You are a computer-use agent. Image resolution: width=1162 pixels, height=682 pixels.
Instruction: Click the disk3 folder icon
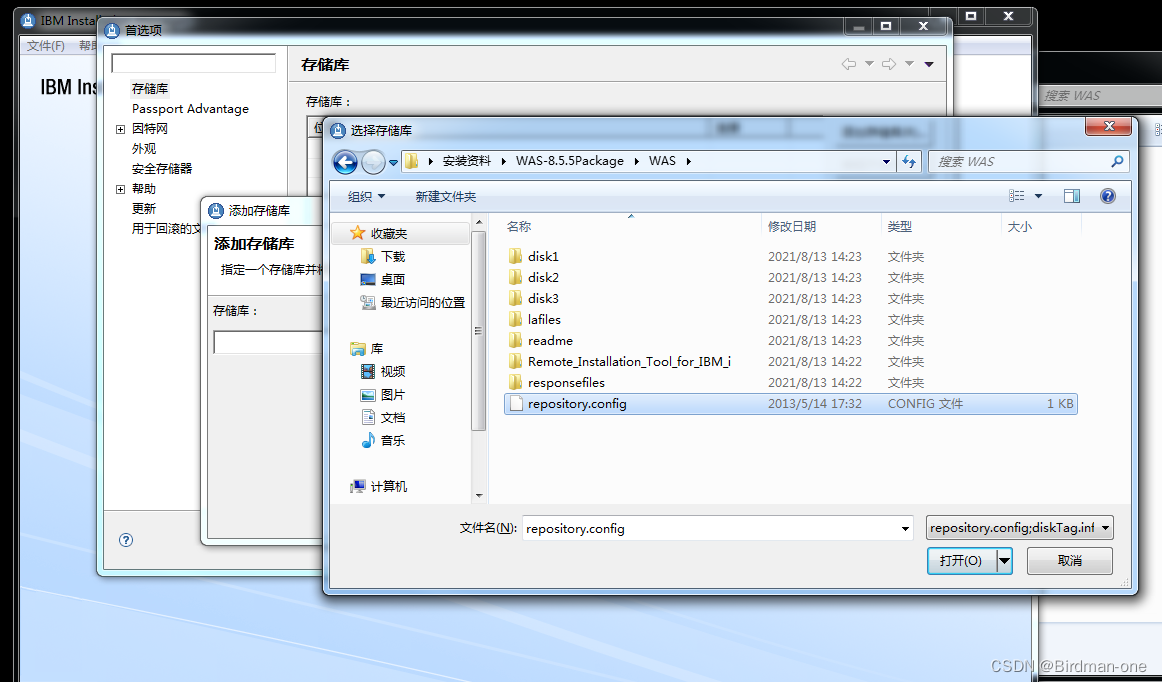(516, 299)
